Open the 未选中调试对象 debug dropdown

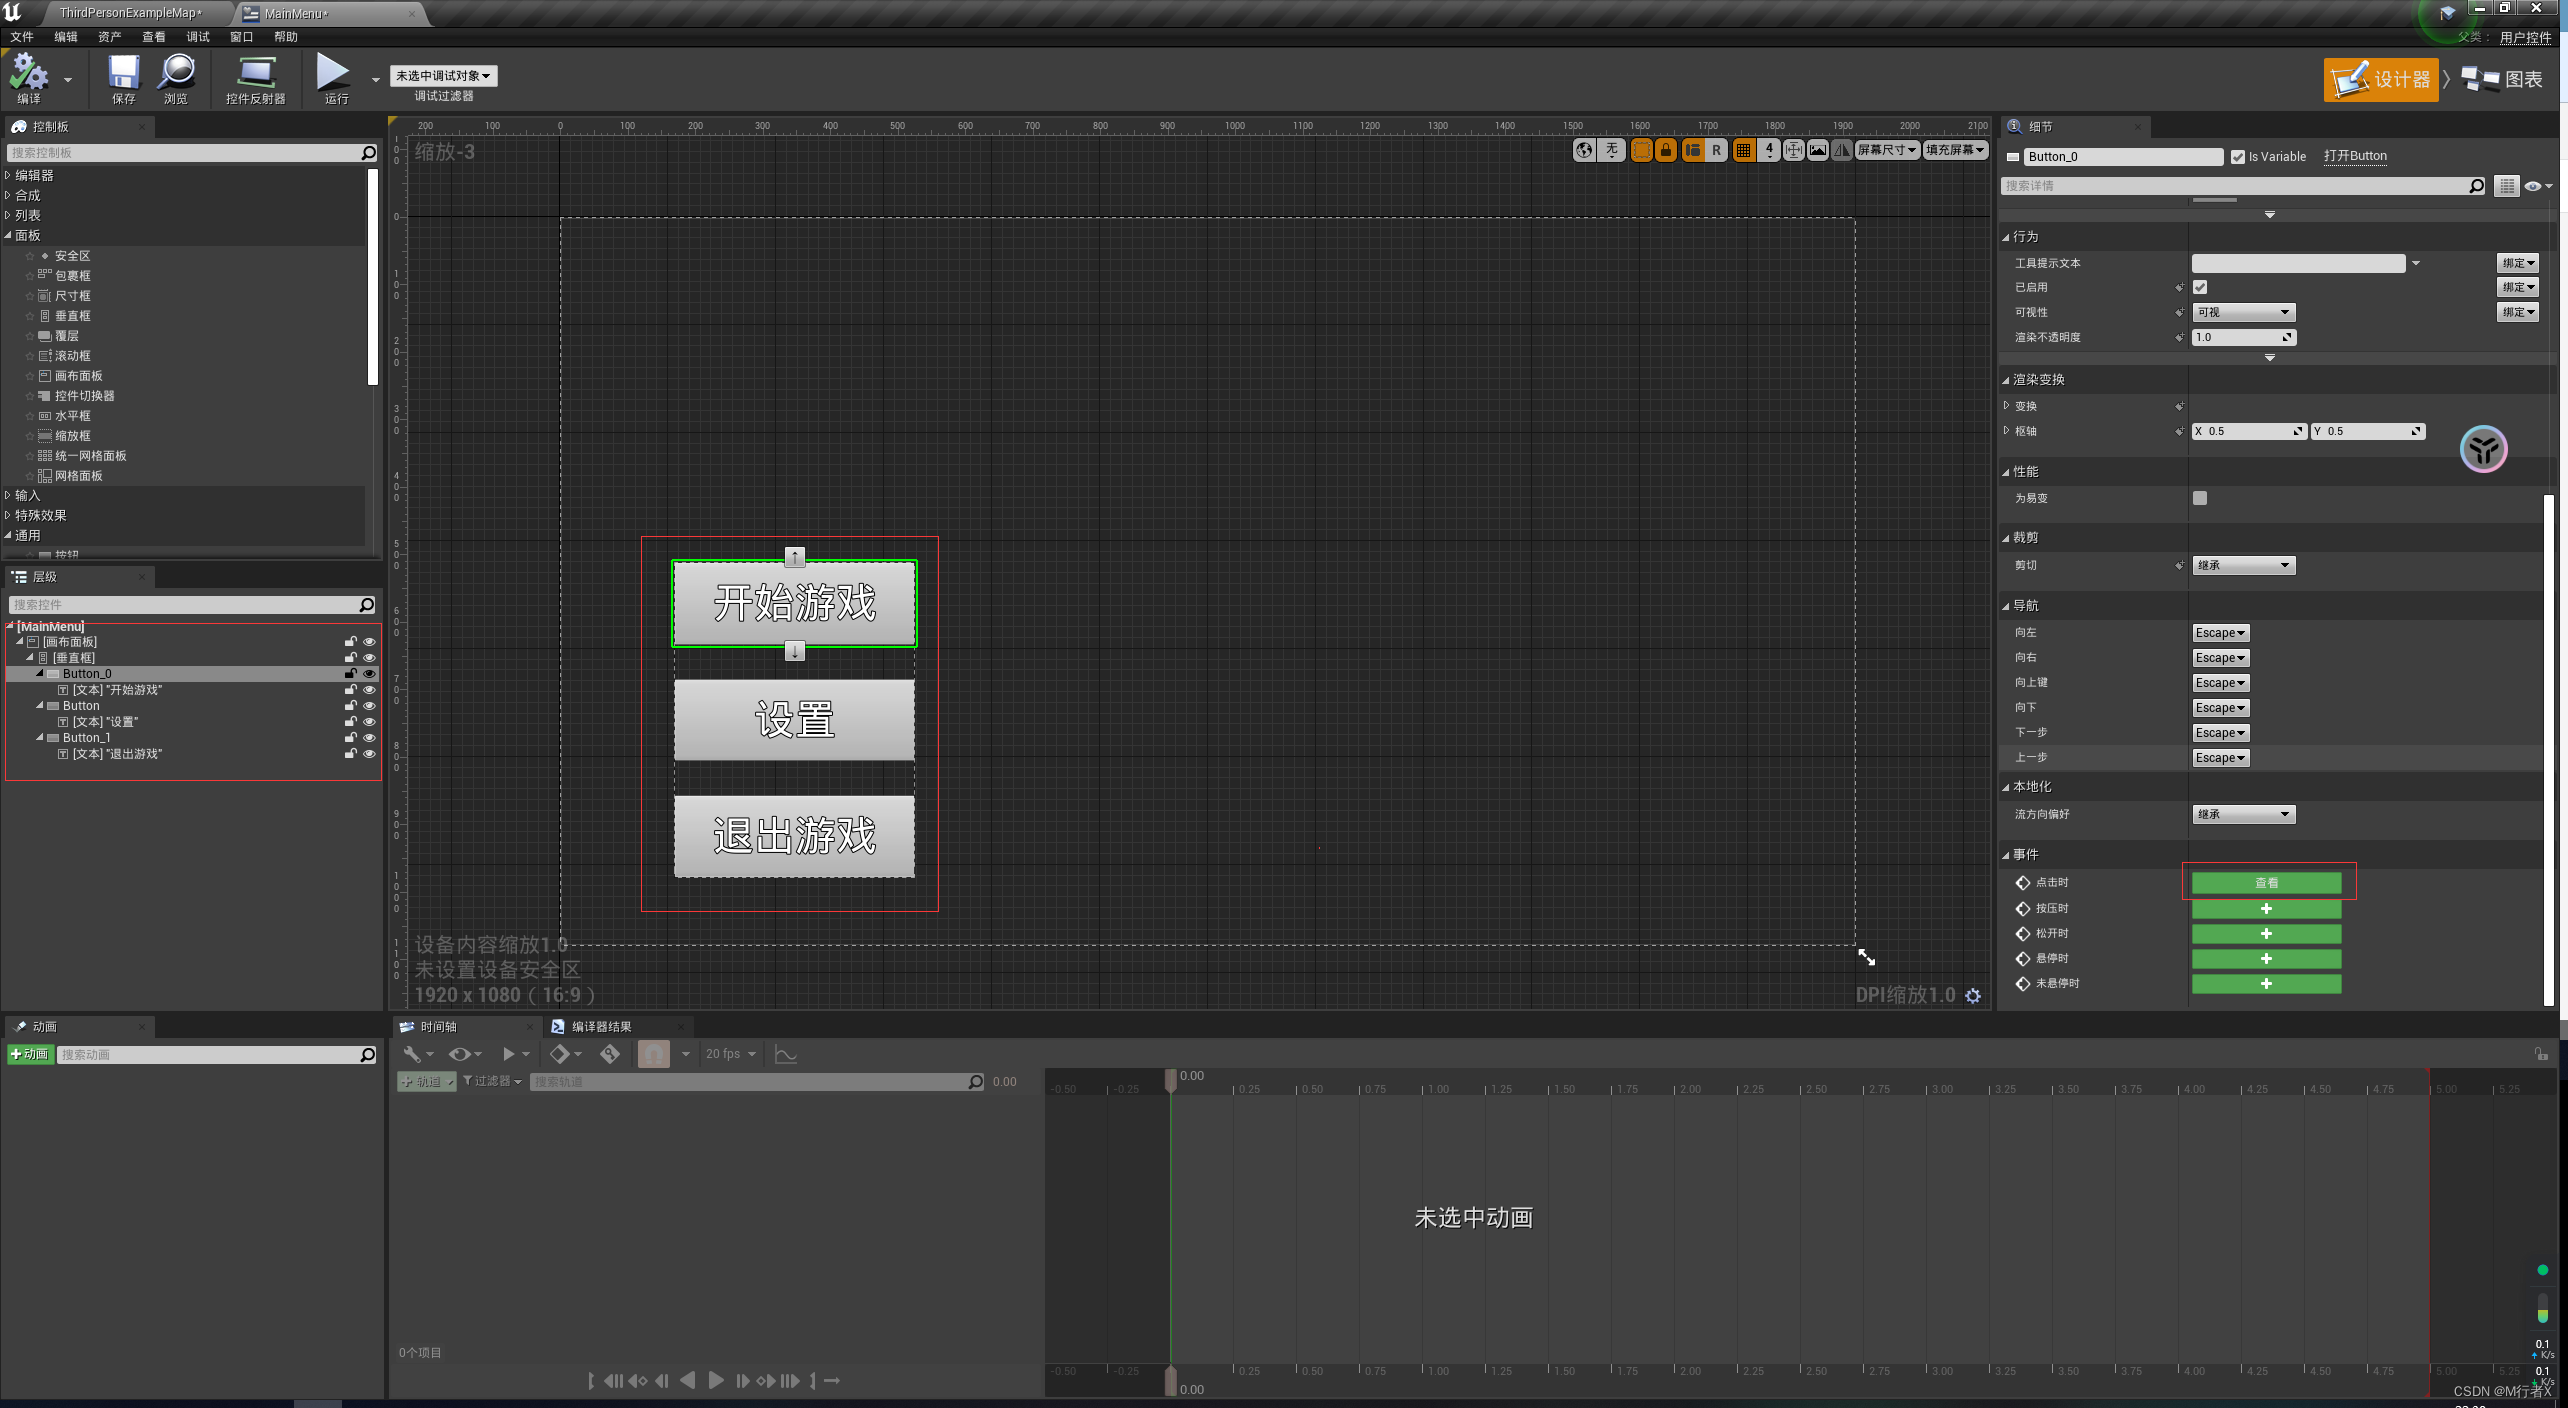click(443, 76)
